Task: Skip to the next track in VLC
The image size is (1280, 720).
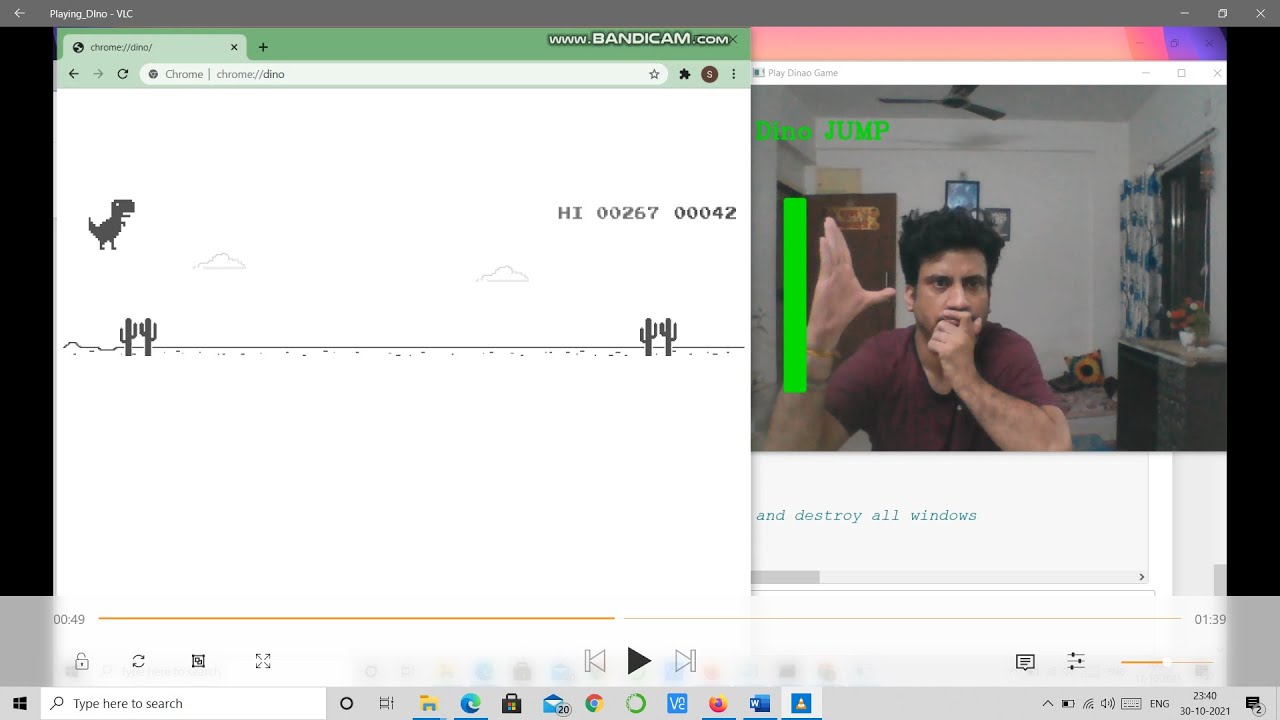Action: 685,661
